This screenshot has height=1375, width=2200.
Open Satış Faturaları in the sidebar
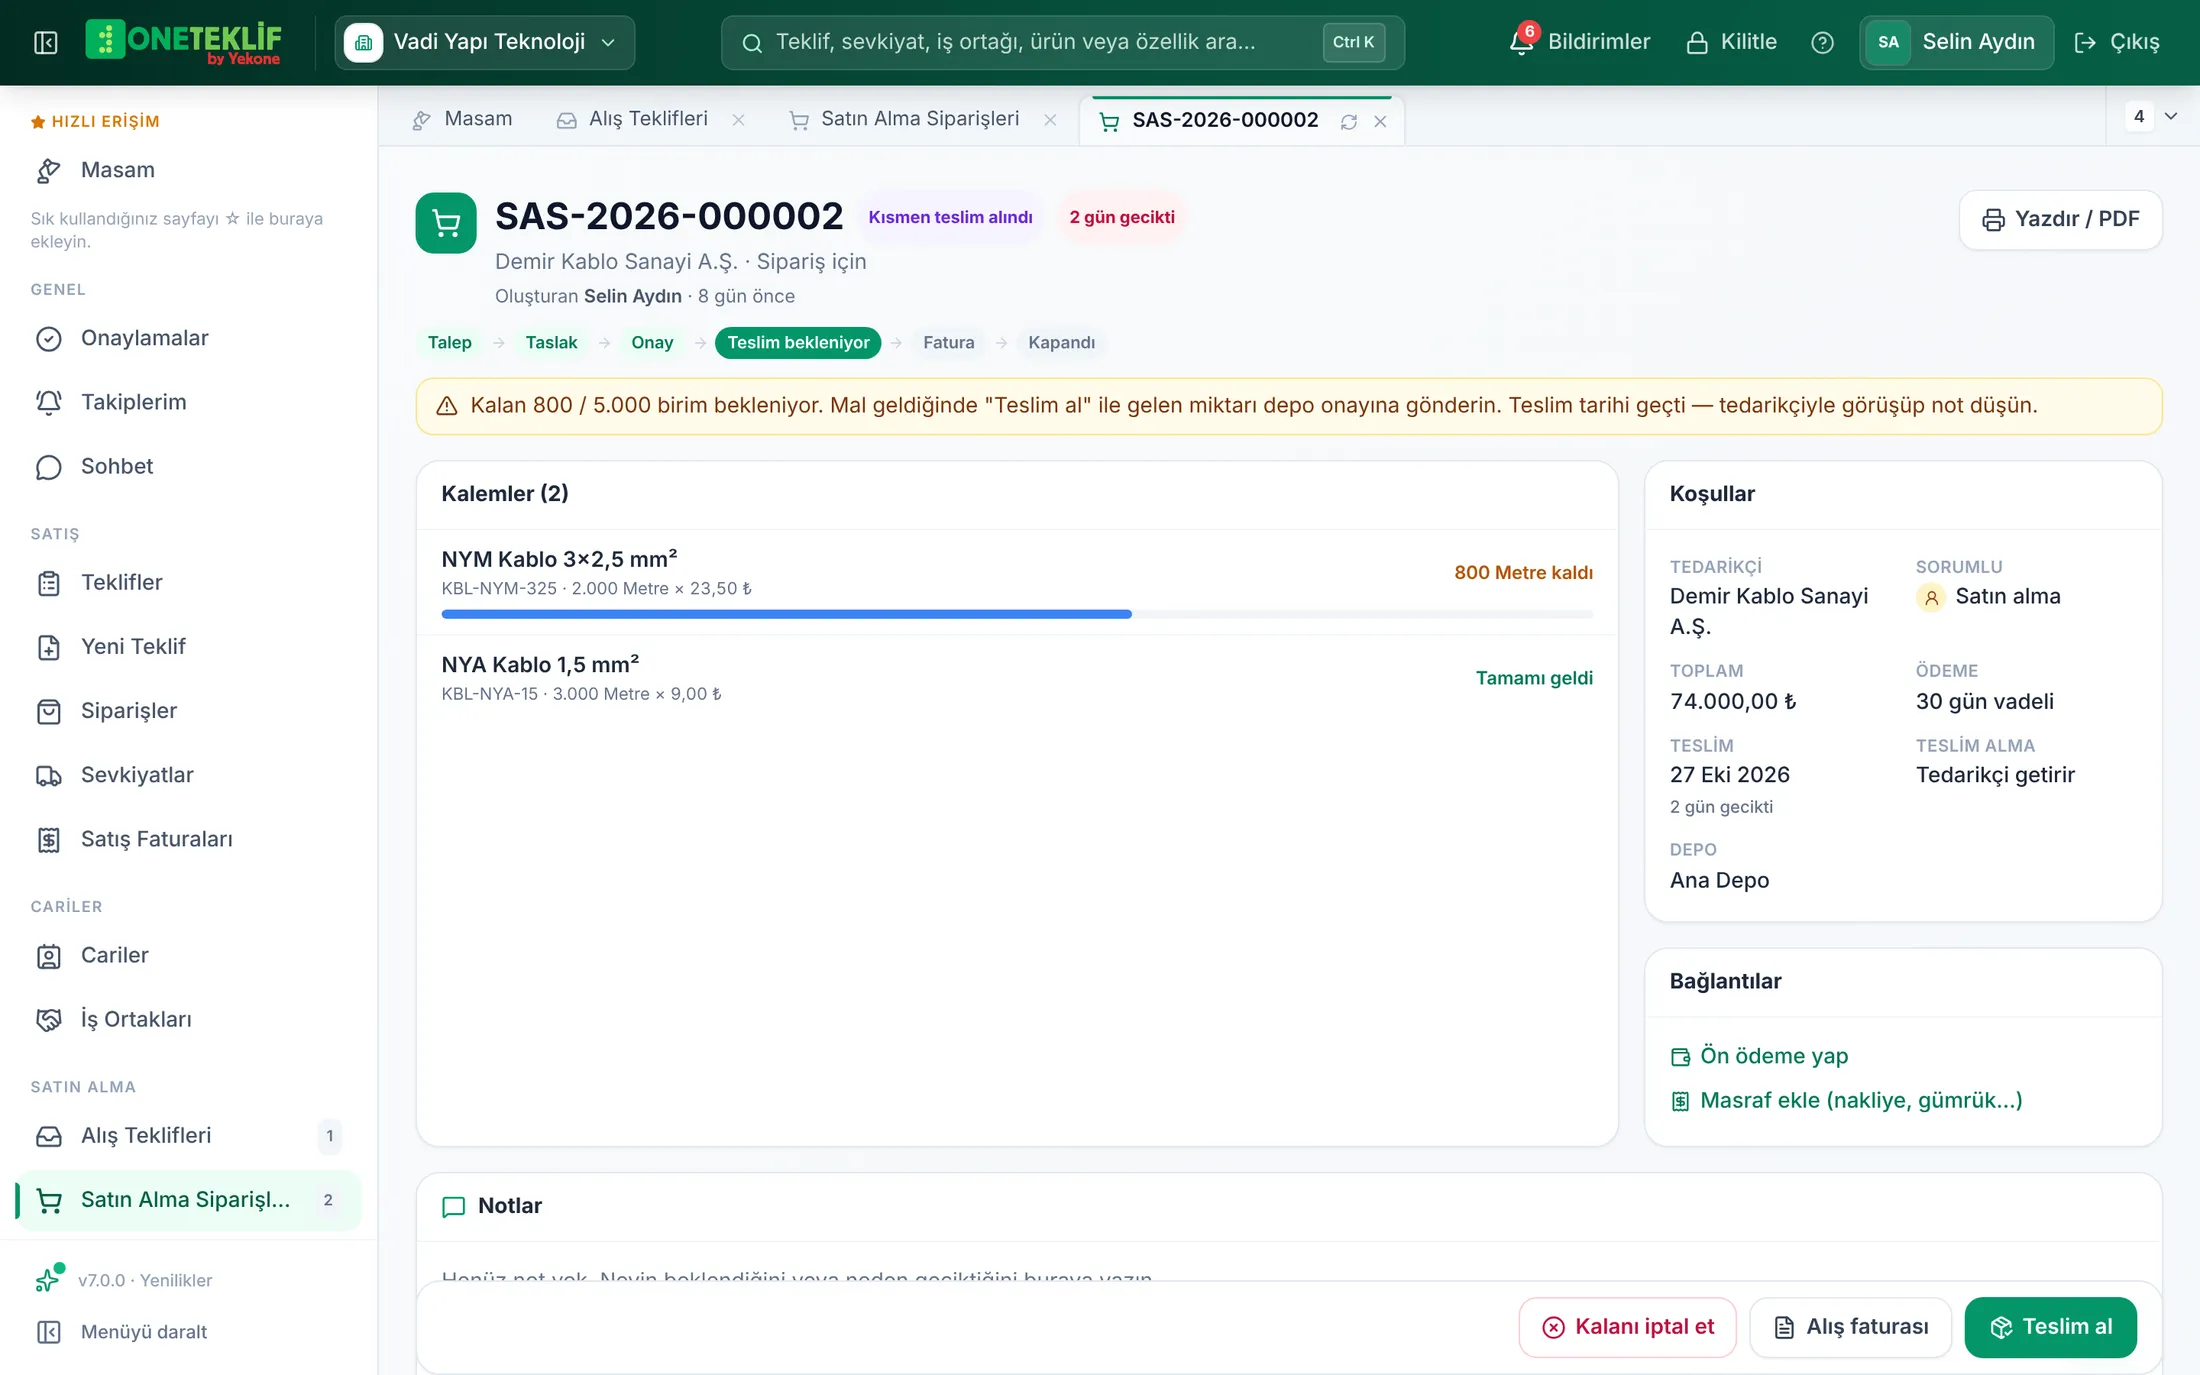pos(188,839)
